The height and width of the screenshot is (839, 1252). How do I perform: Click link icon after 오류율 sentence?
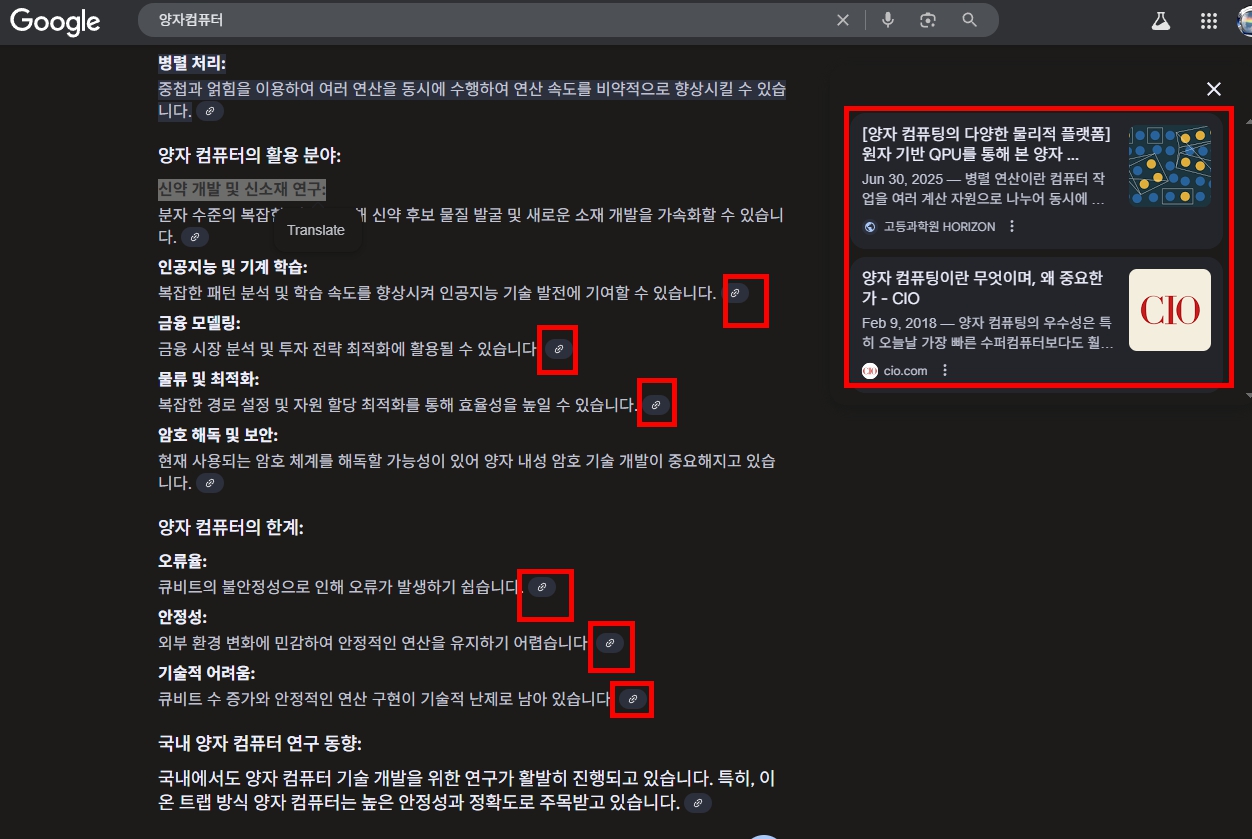click(542, 587)
